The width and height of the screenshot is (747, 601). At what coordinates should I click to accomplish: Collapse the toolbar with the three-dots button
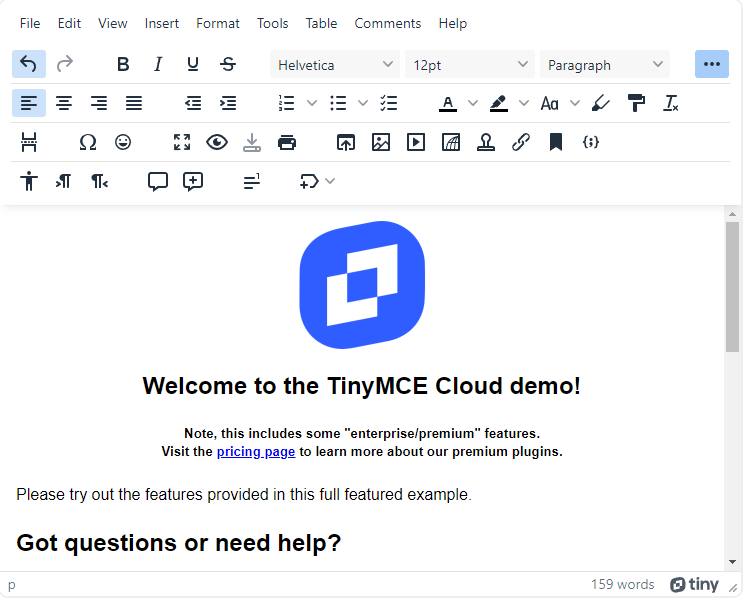[x=712, y=64]
